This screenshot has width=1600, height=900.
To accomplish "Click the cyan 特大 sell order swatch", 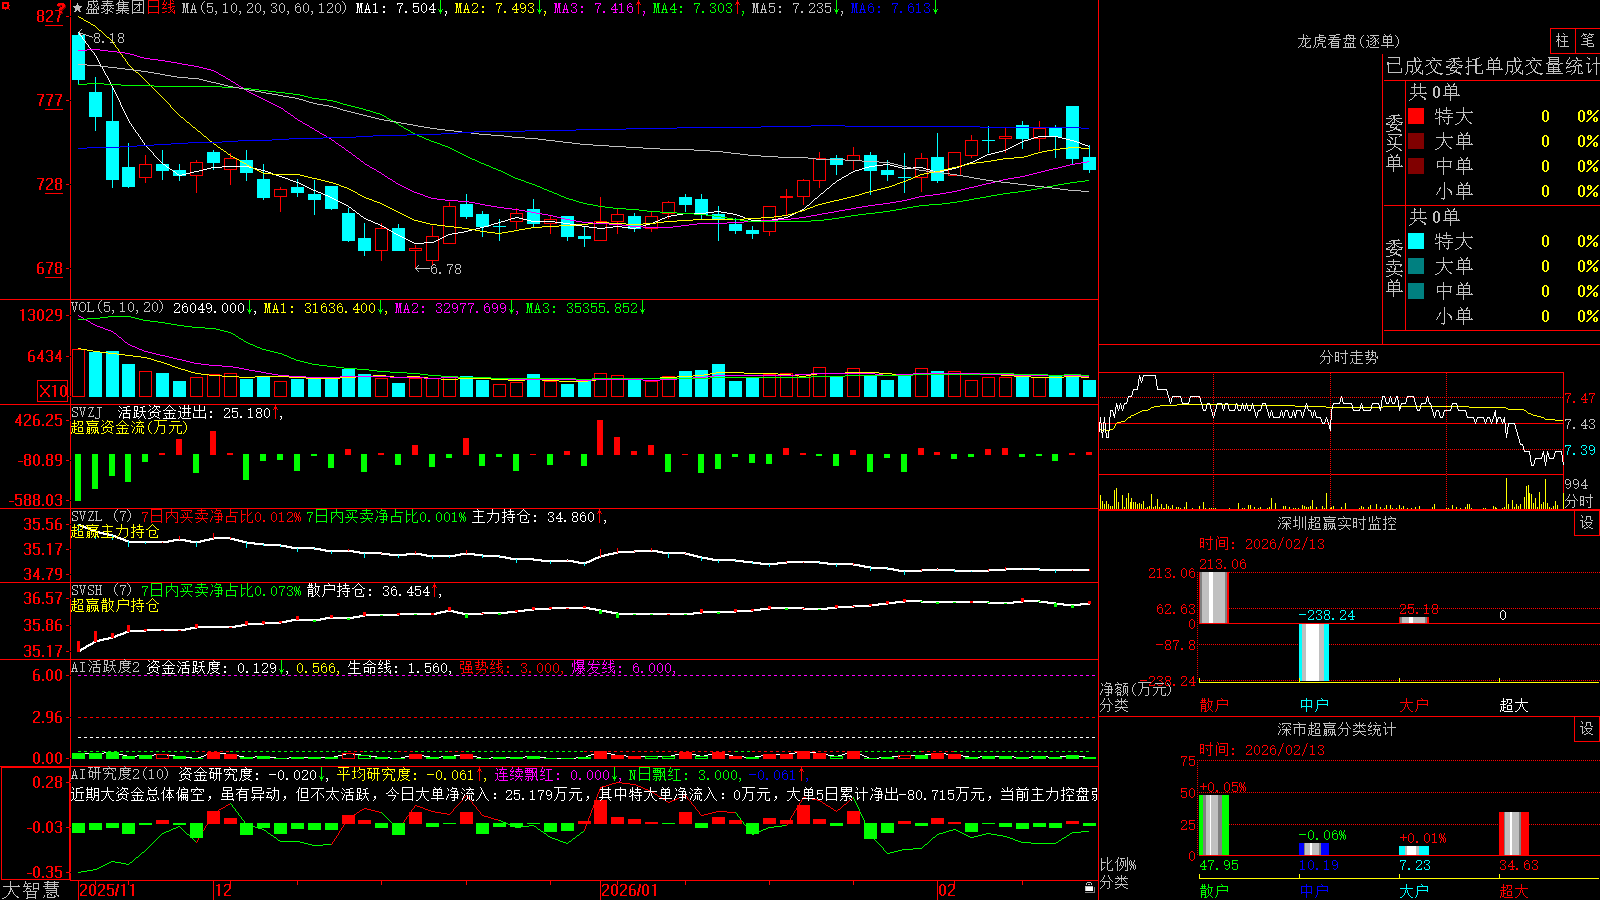I will pos(1416,241).
